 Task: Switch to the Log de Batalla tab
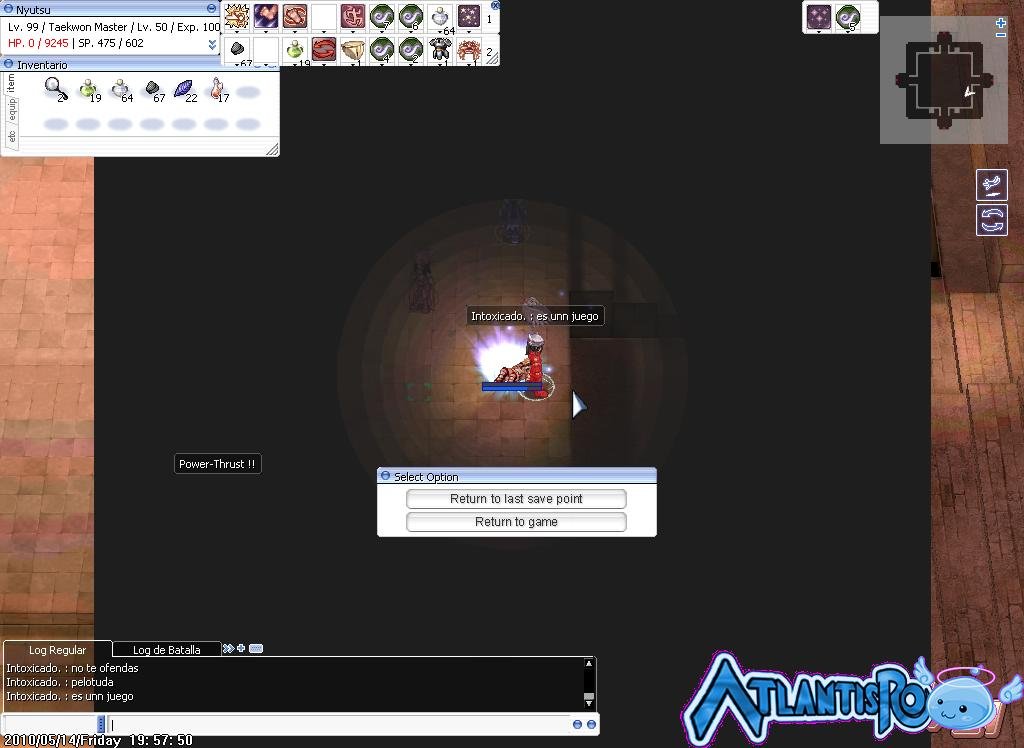pyautogui.click(x=167, y=649)
